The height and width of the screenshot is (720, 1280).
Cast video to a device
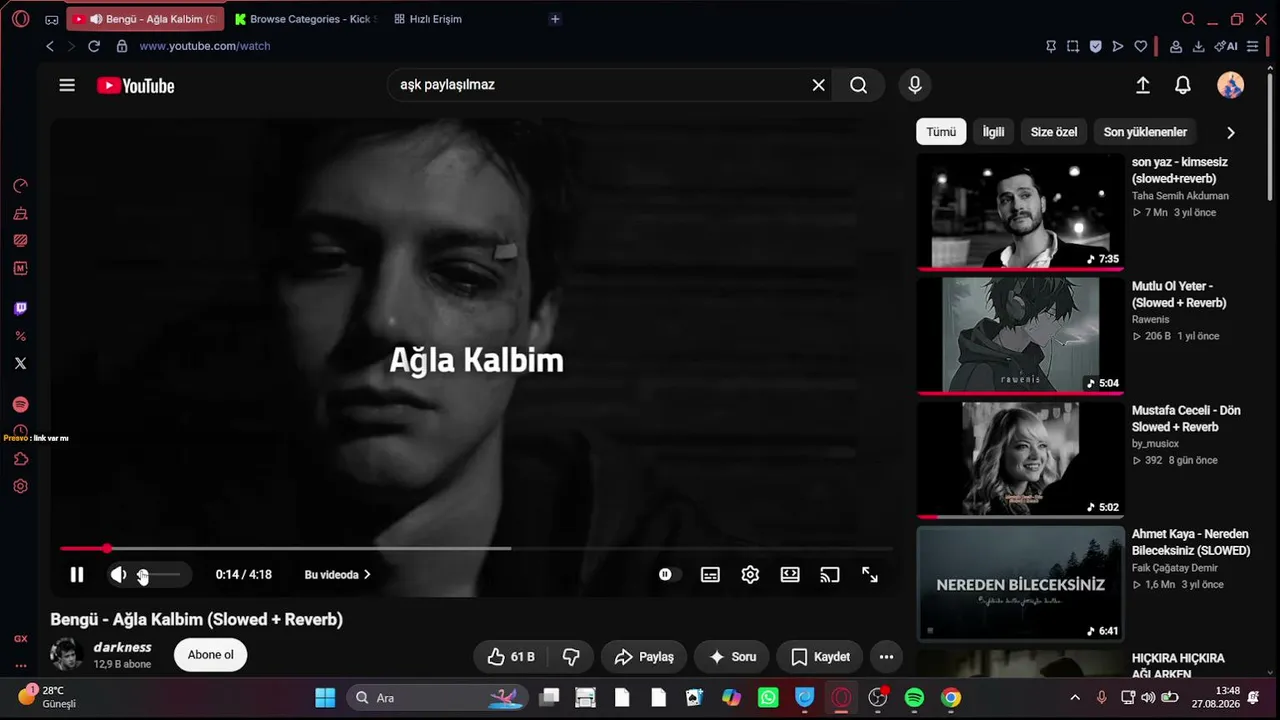point(830,575)
